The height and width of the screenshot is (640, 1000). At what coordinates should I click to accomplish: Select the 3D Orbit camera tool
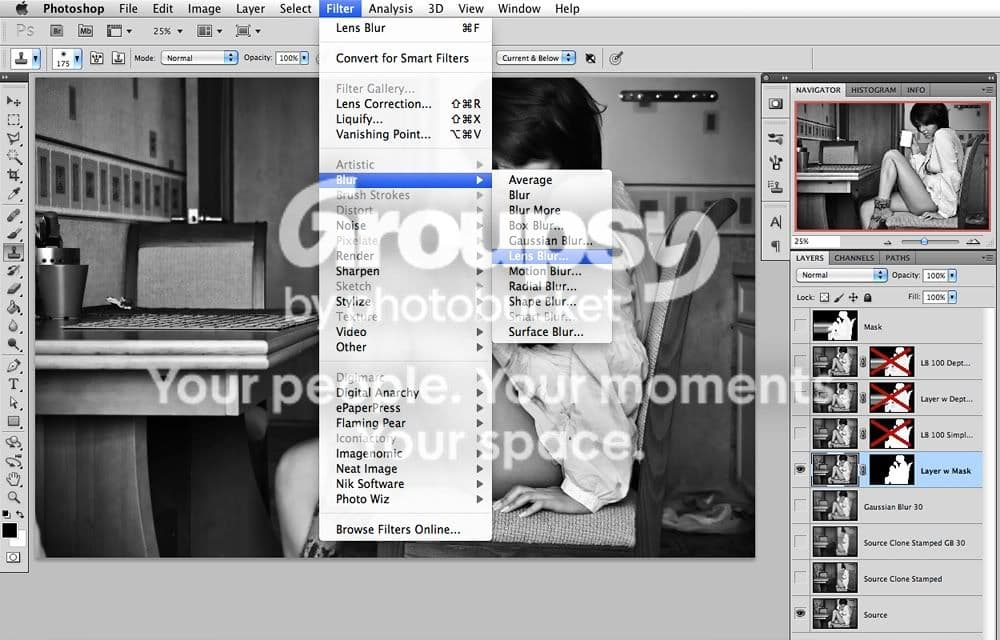(13, 462)
